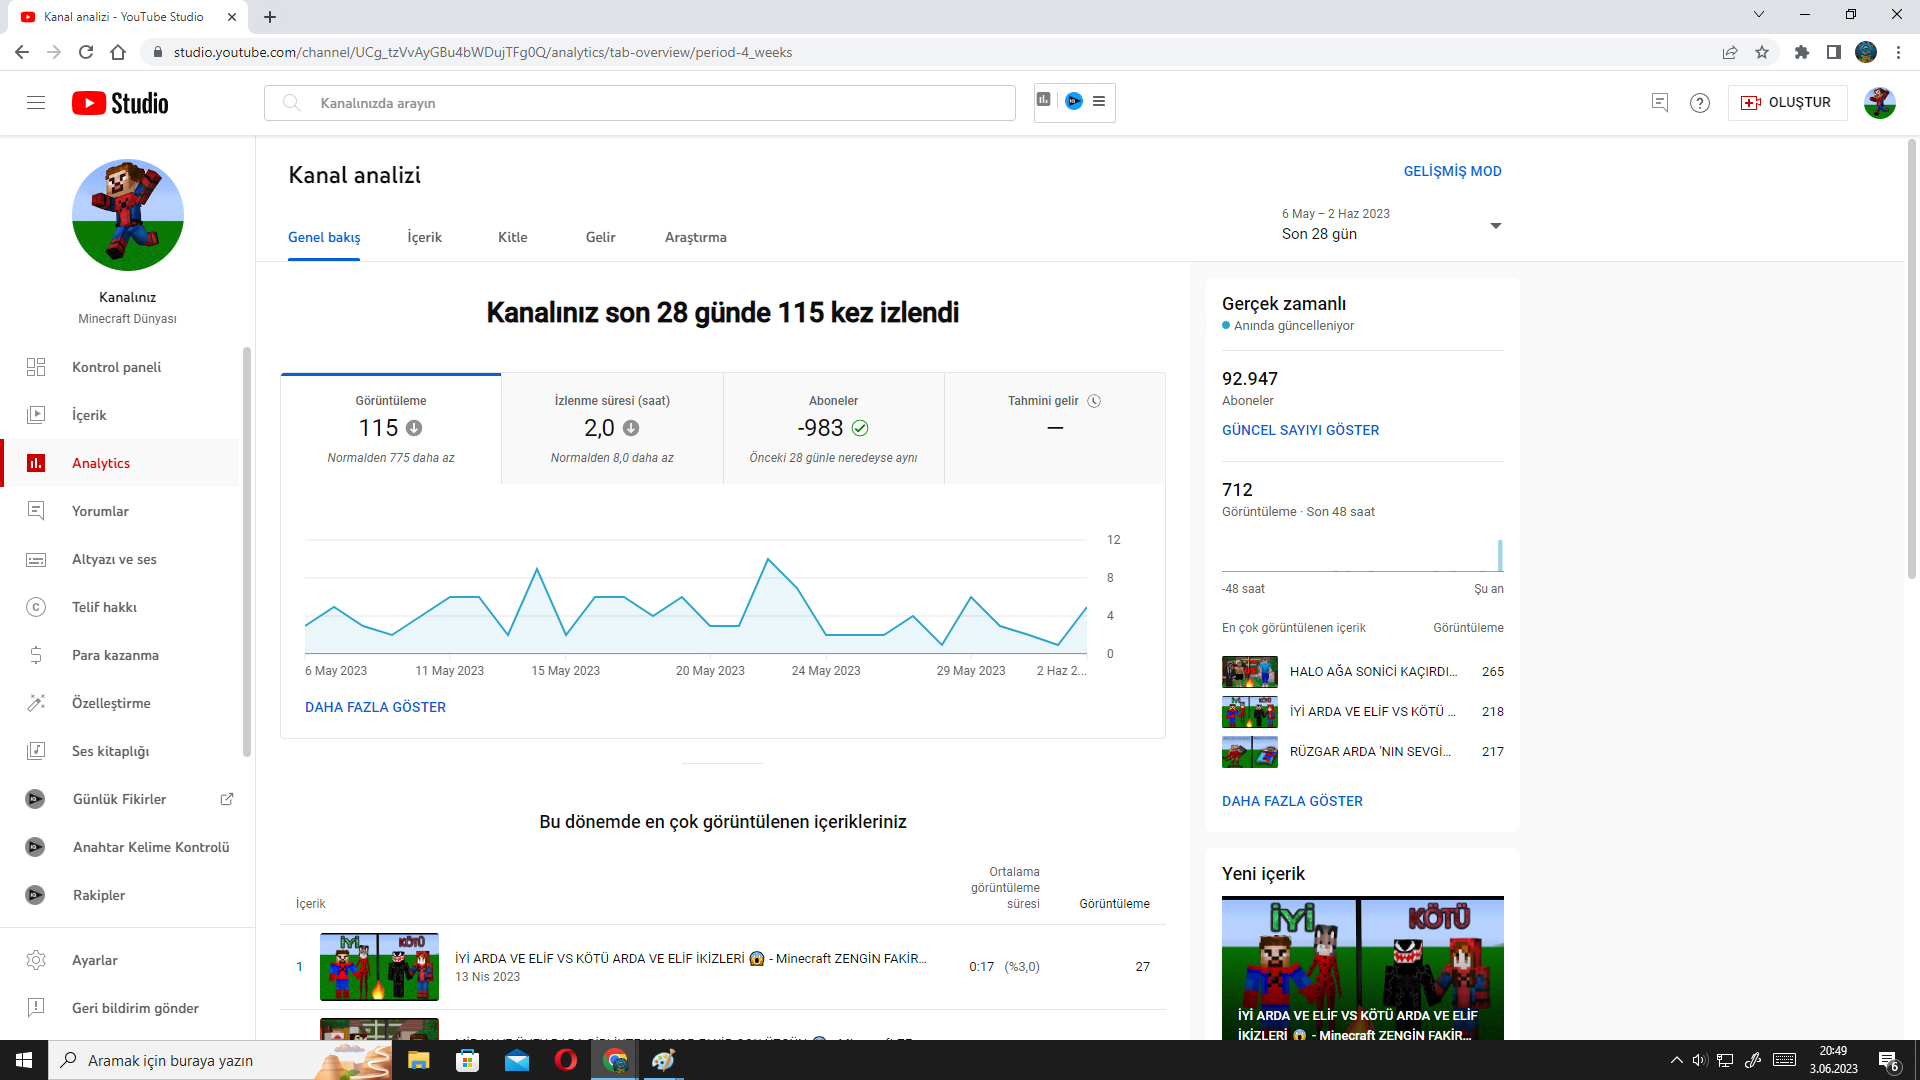
Task: Click the Rakipler sidebar icon
Action: pyautogui.click(x=35, y=895)
